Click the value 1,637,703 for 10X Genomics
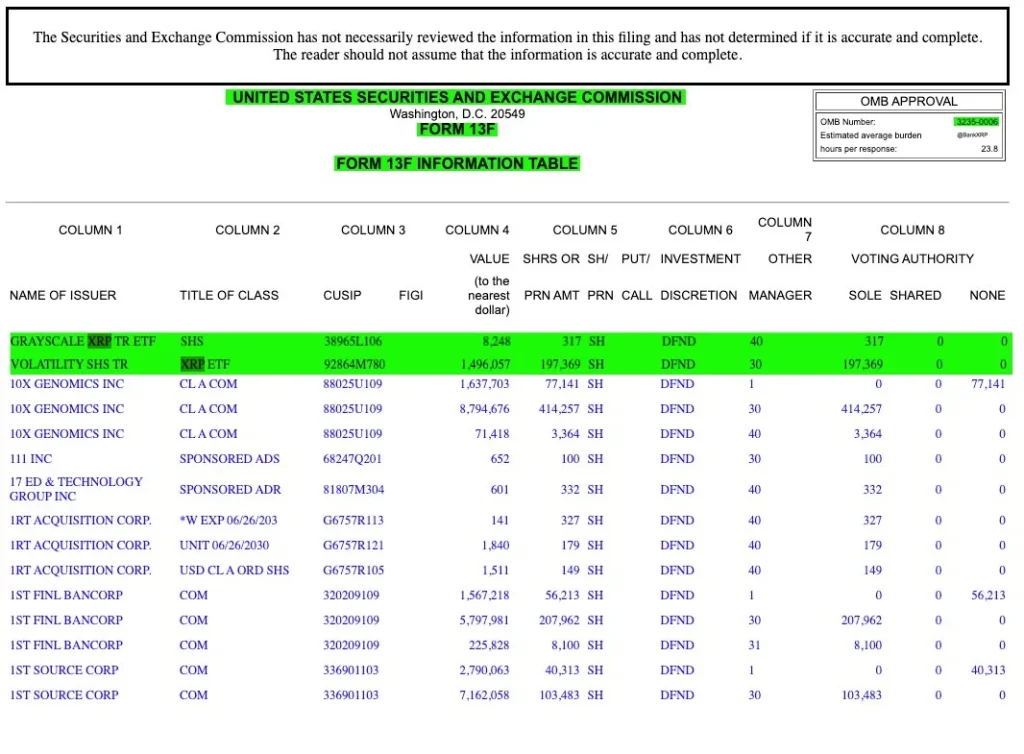This screenshot has width=1024, height=754. tap(485, 384)
